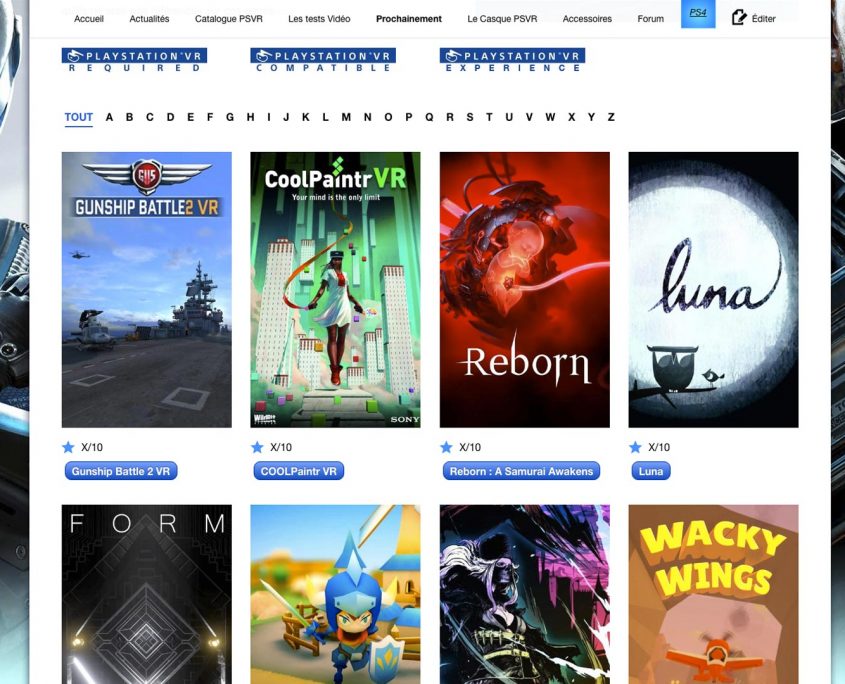This screenshot has width=845, height=684.
Task: Click the star icon under Reborn cover
Action: click(x=446, y=447)
